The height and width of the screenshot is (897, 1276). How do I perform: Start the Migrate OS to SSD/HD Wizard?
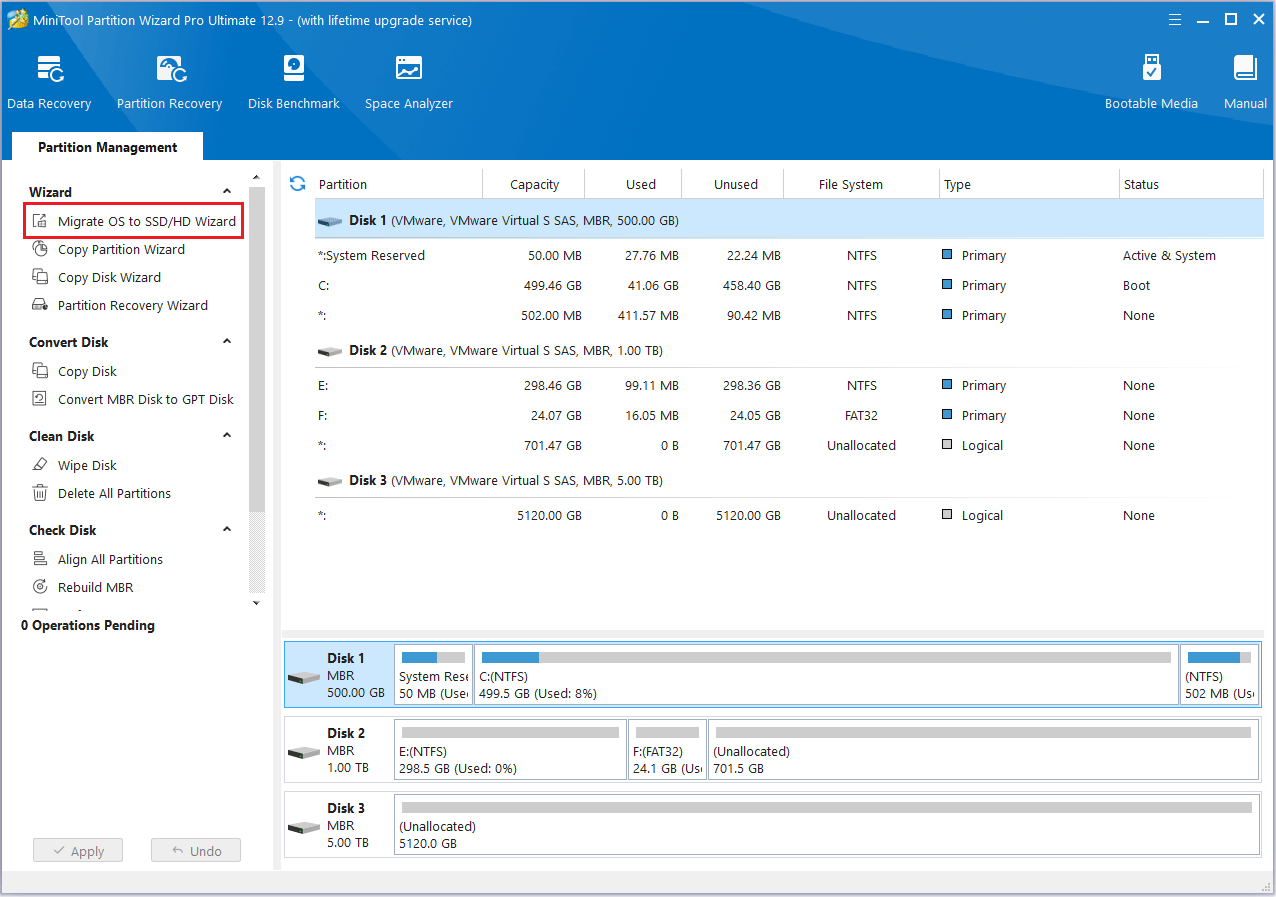coord(133,220)
